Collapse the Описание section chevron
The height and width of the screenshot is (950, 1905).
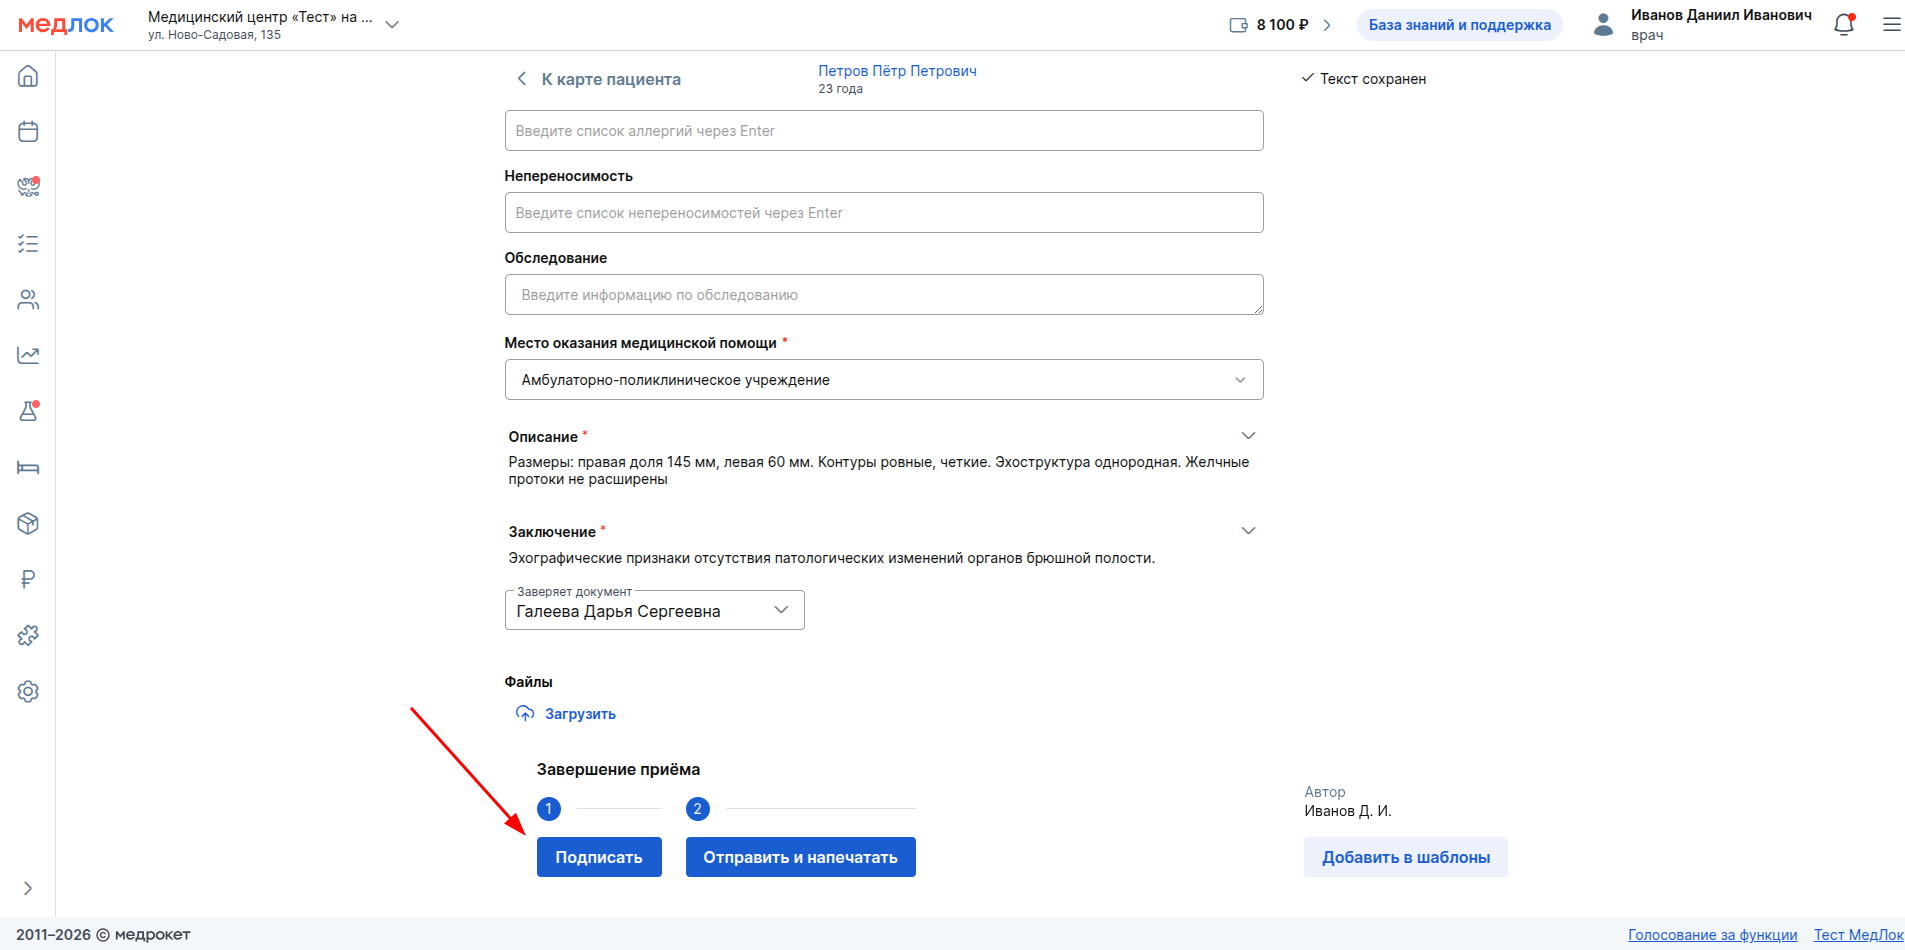point(1248,436)
